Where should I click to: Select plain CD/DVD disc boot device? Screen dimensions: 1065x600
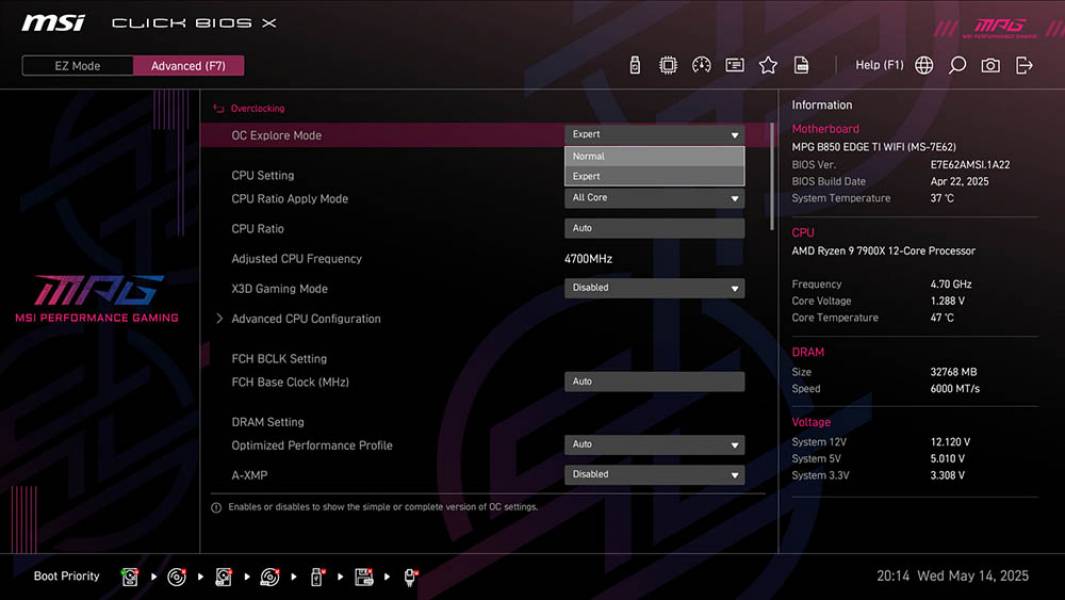point(177,577)
